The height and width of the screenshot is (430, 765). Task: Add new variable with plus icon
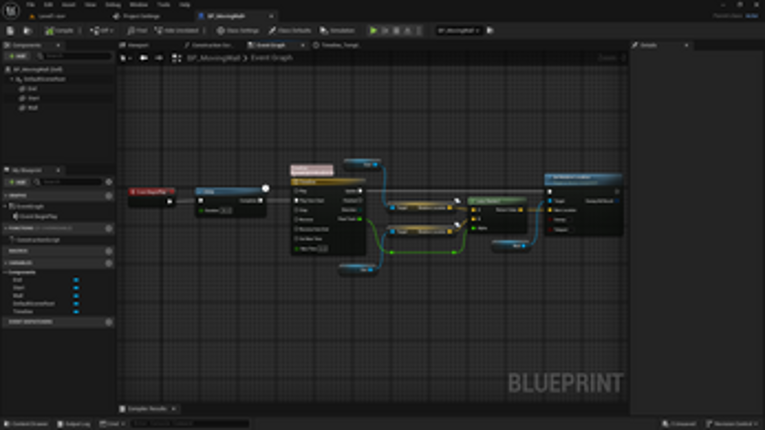(x=109, y=263)
